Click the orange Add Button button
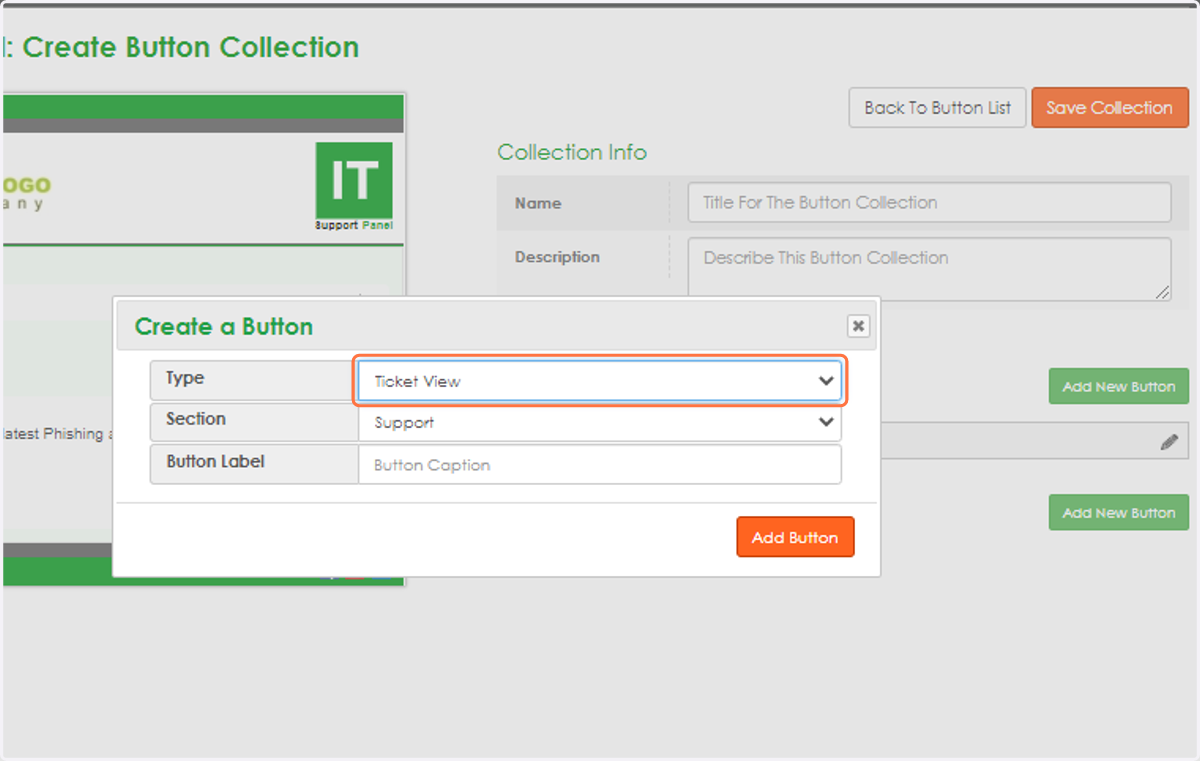Viewport: 1200px width, 761px height. point(795,537)
